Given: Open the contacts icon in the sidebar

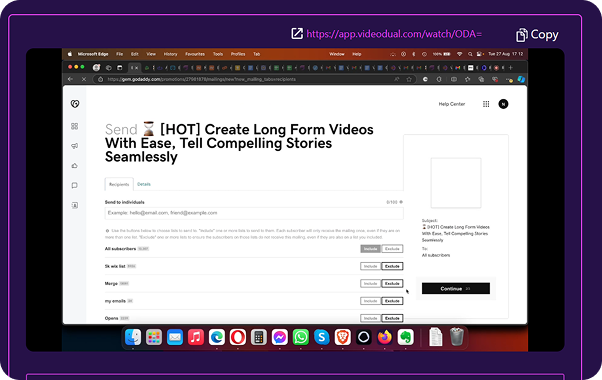Looking at the screenshot, I should coord(74,205).
